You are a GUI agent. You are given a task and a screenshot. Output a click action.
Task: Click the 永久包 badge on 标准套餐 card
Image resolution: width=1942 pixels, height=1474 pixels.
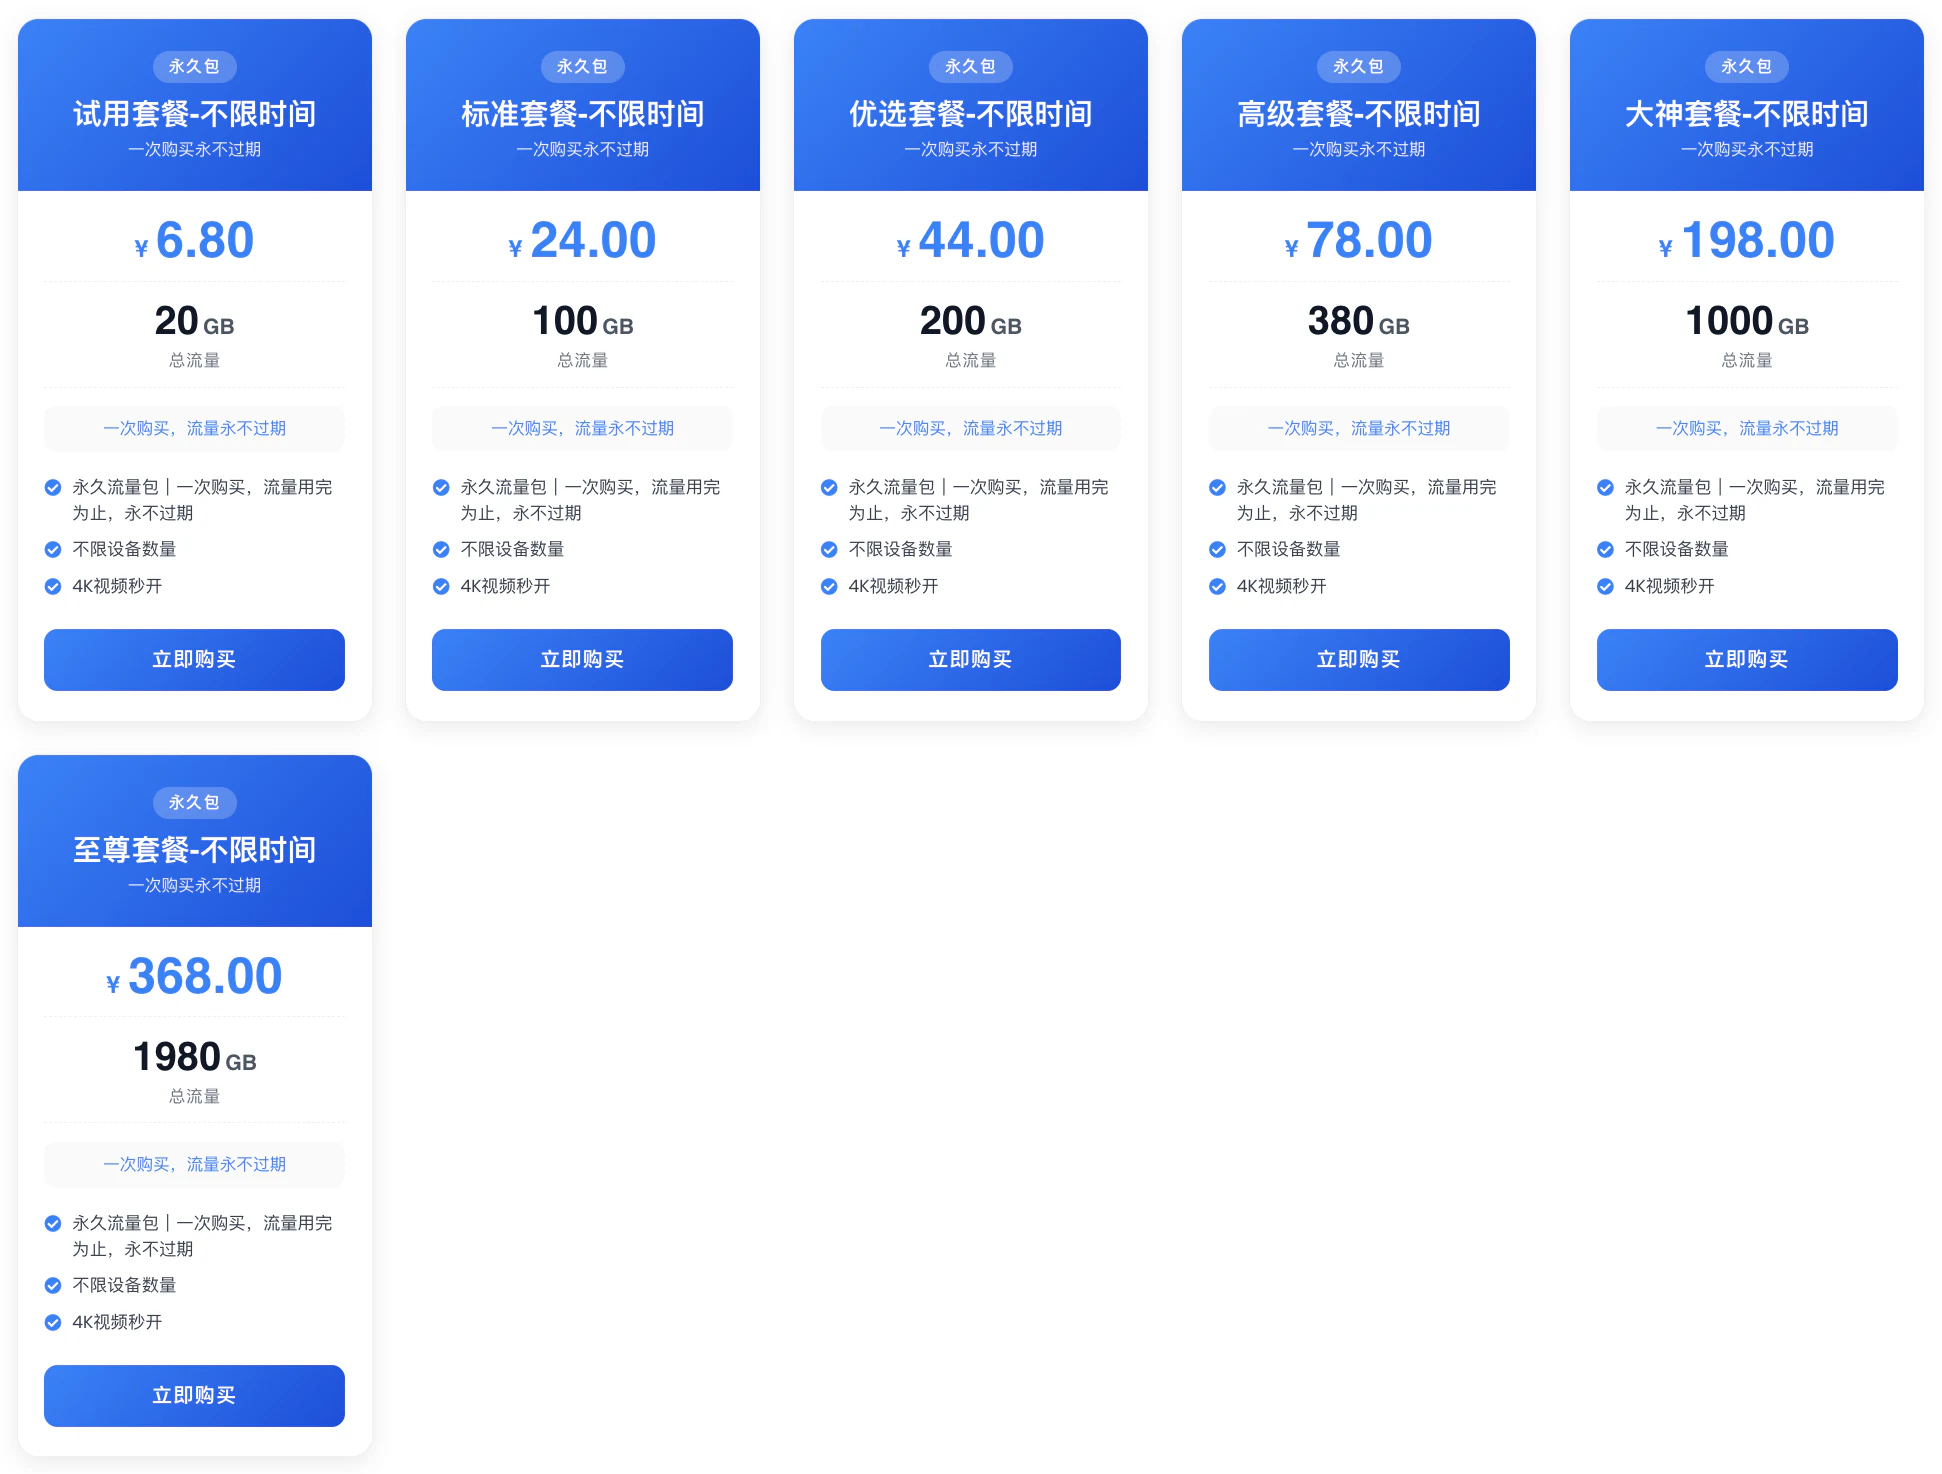click(x=582, y=67)
